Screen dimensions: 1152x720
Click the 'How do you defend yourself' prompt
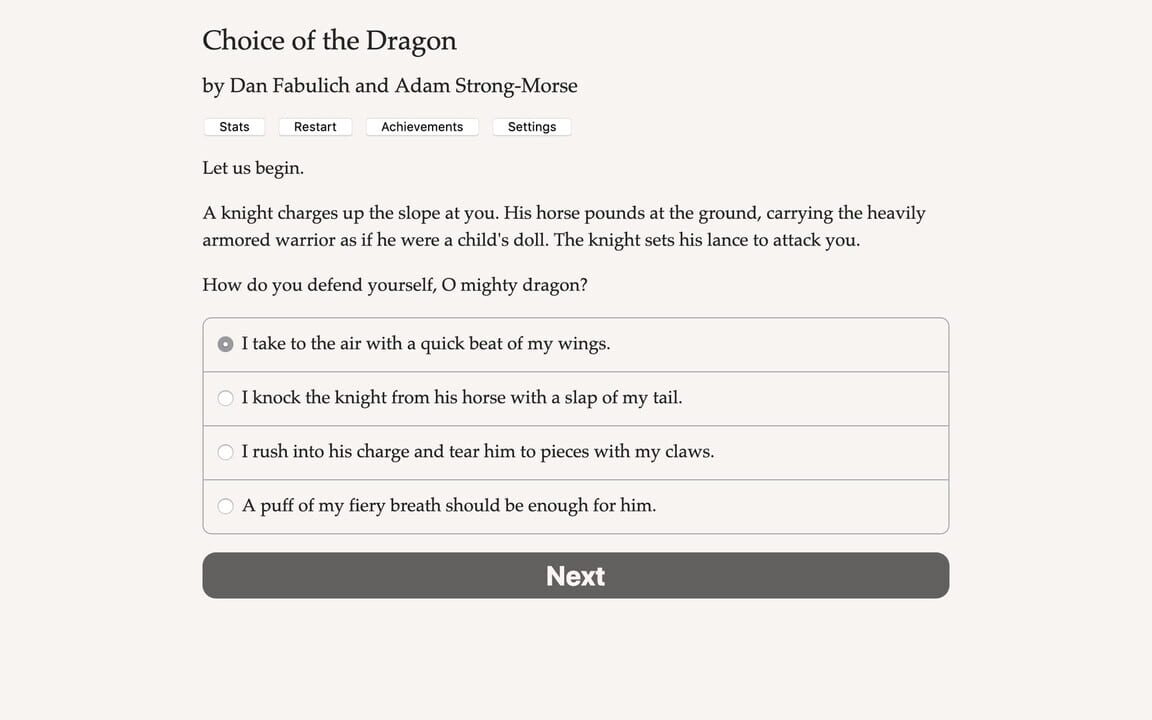pos(394,284)
